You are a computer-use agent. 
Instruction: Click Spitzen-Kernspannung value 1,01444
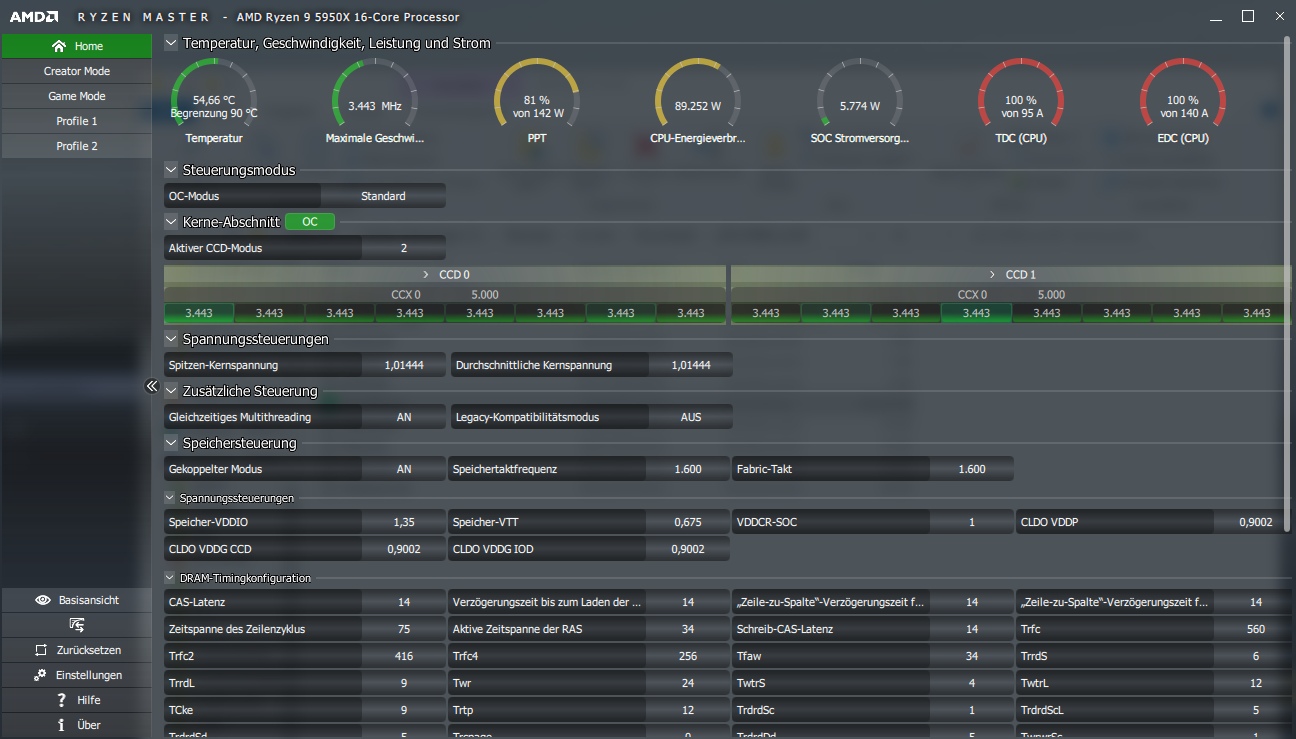[404, 365]
